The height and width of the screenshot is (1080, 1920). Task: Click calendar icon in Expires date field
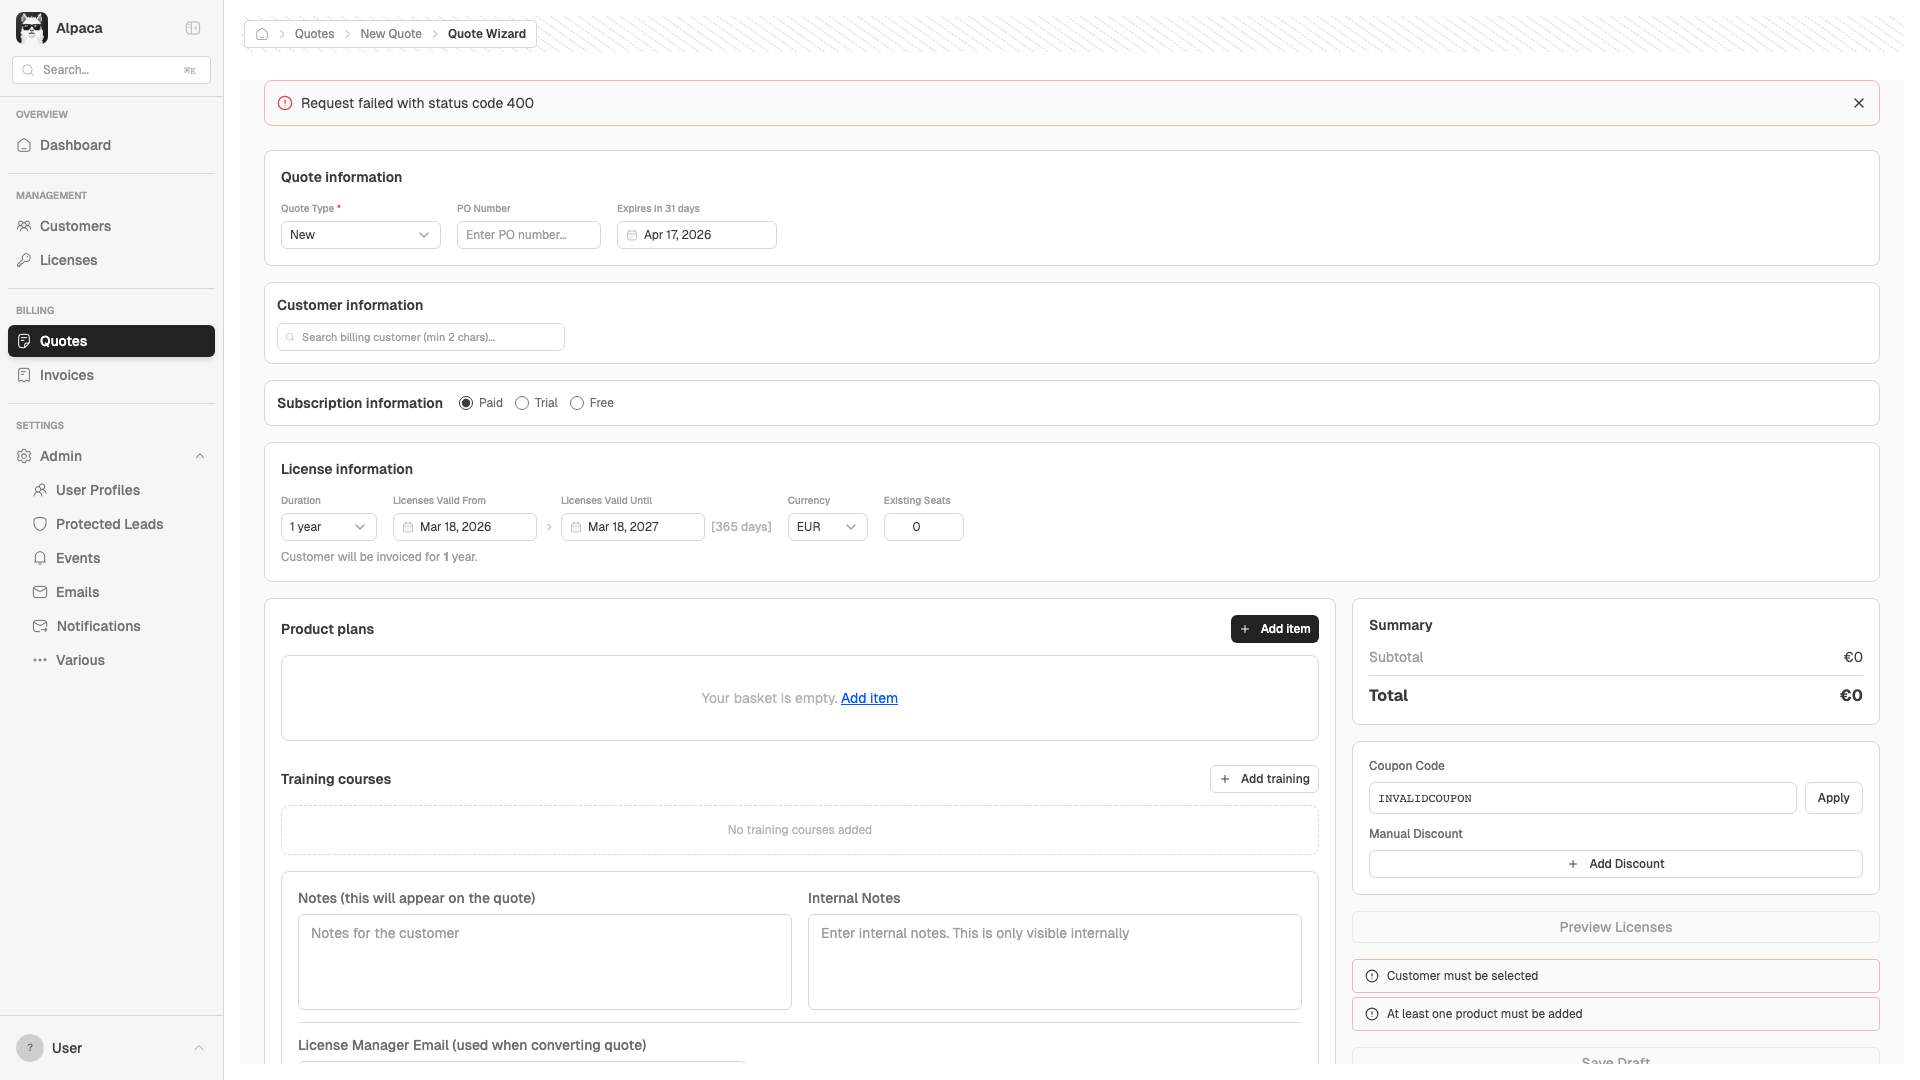point(632,235)
